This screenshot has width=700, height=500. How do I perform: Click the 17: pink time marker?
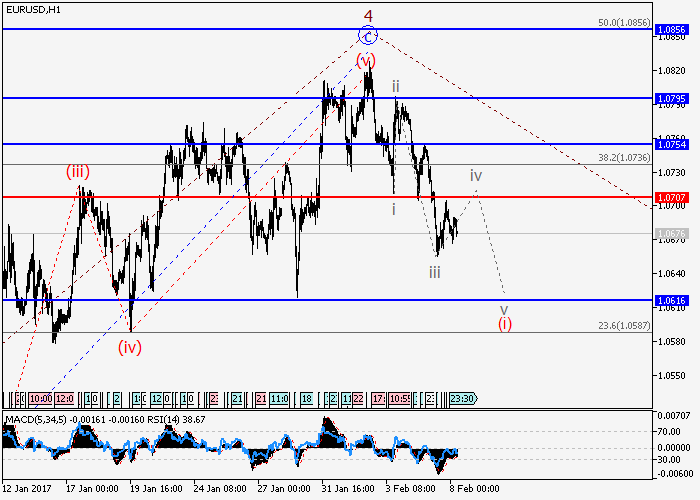(379, 399)
